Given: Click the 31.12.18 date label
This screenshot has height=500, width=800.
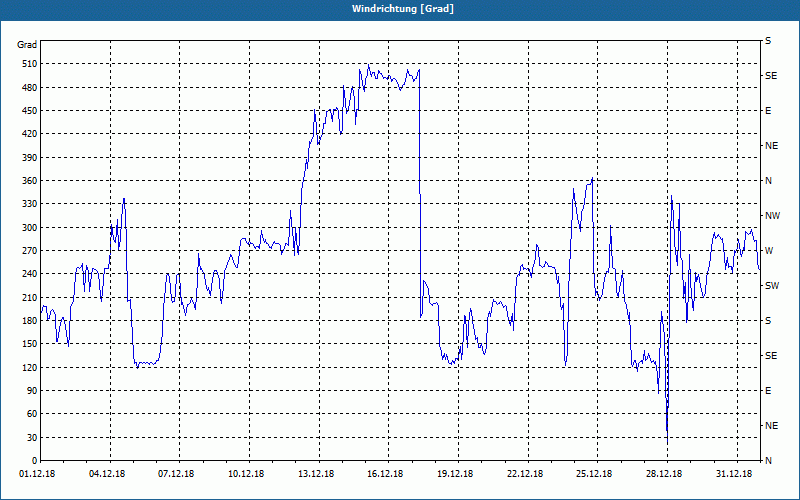Looking at the screenshot, I should tap(734, 474).
